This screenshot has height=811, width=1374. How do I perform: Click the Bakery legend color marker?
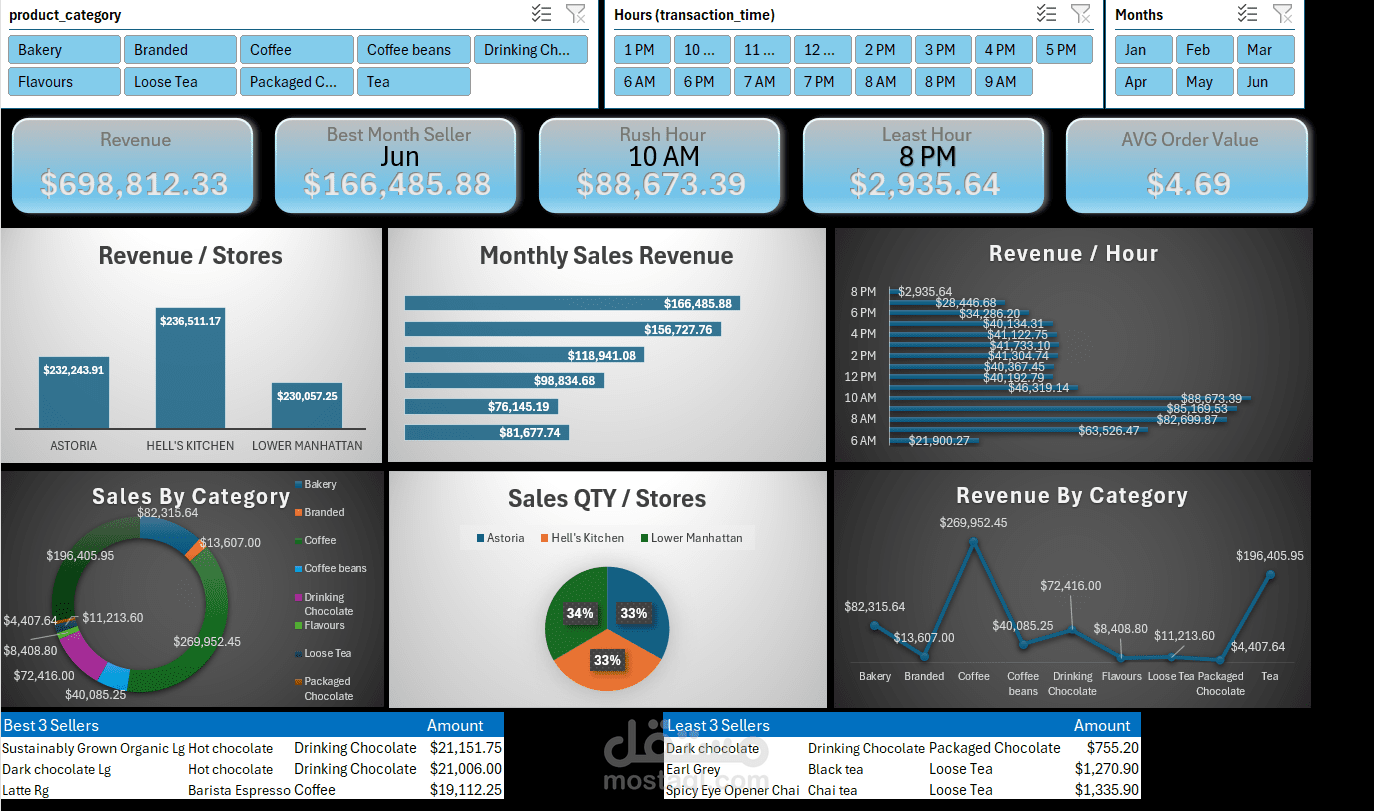point(298,484)
